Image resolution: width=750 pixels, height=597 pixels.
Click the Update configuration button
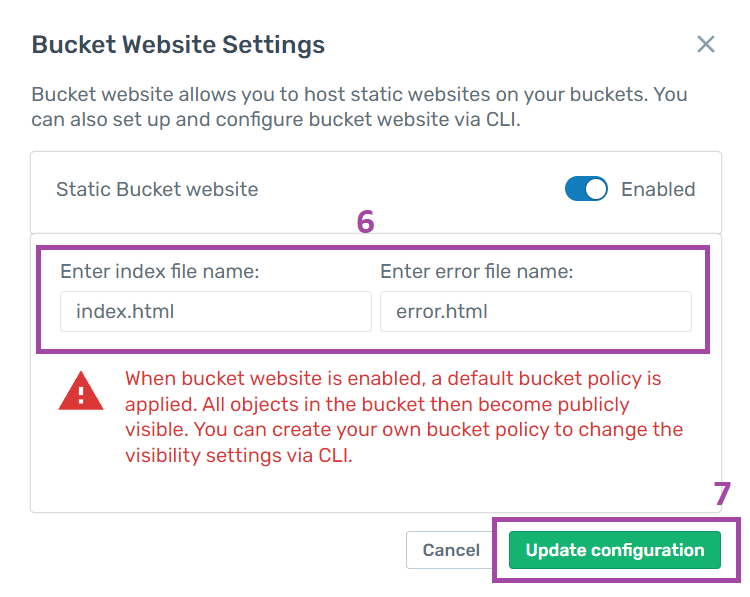615,550
